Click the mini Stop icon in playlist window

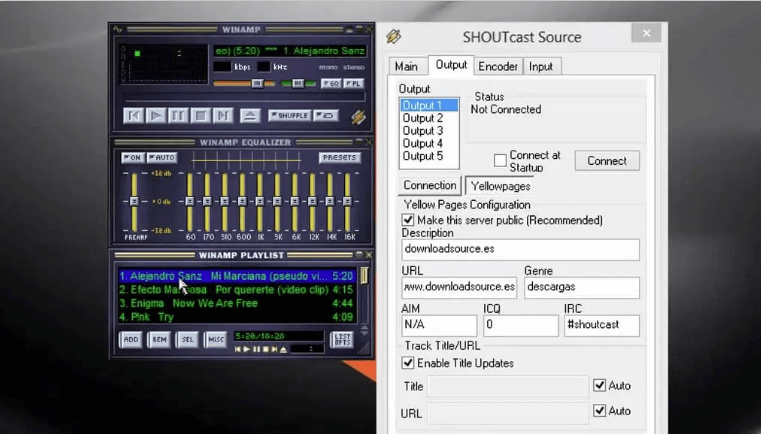(265, 349)
